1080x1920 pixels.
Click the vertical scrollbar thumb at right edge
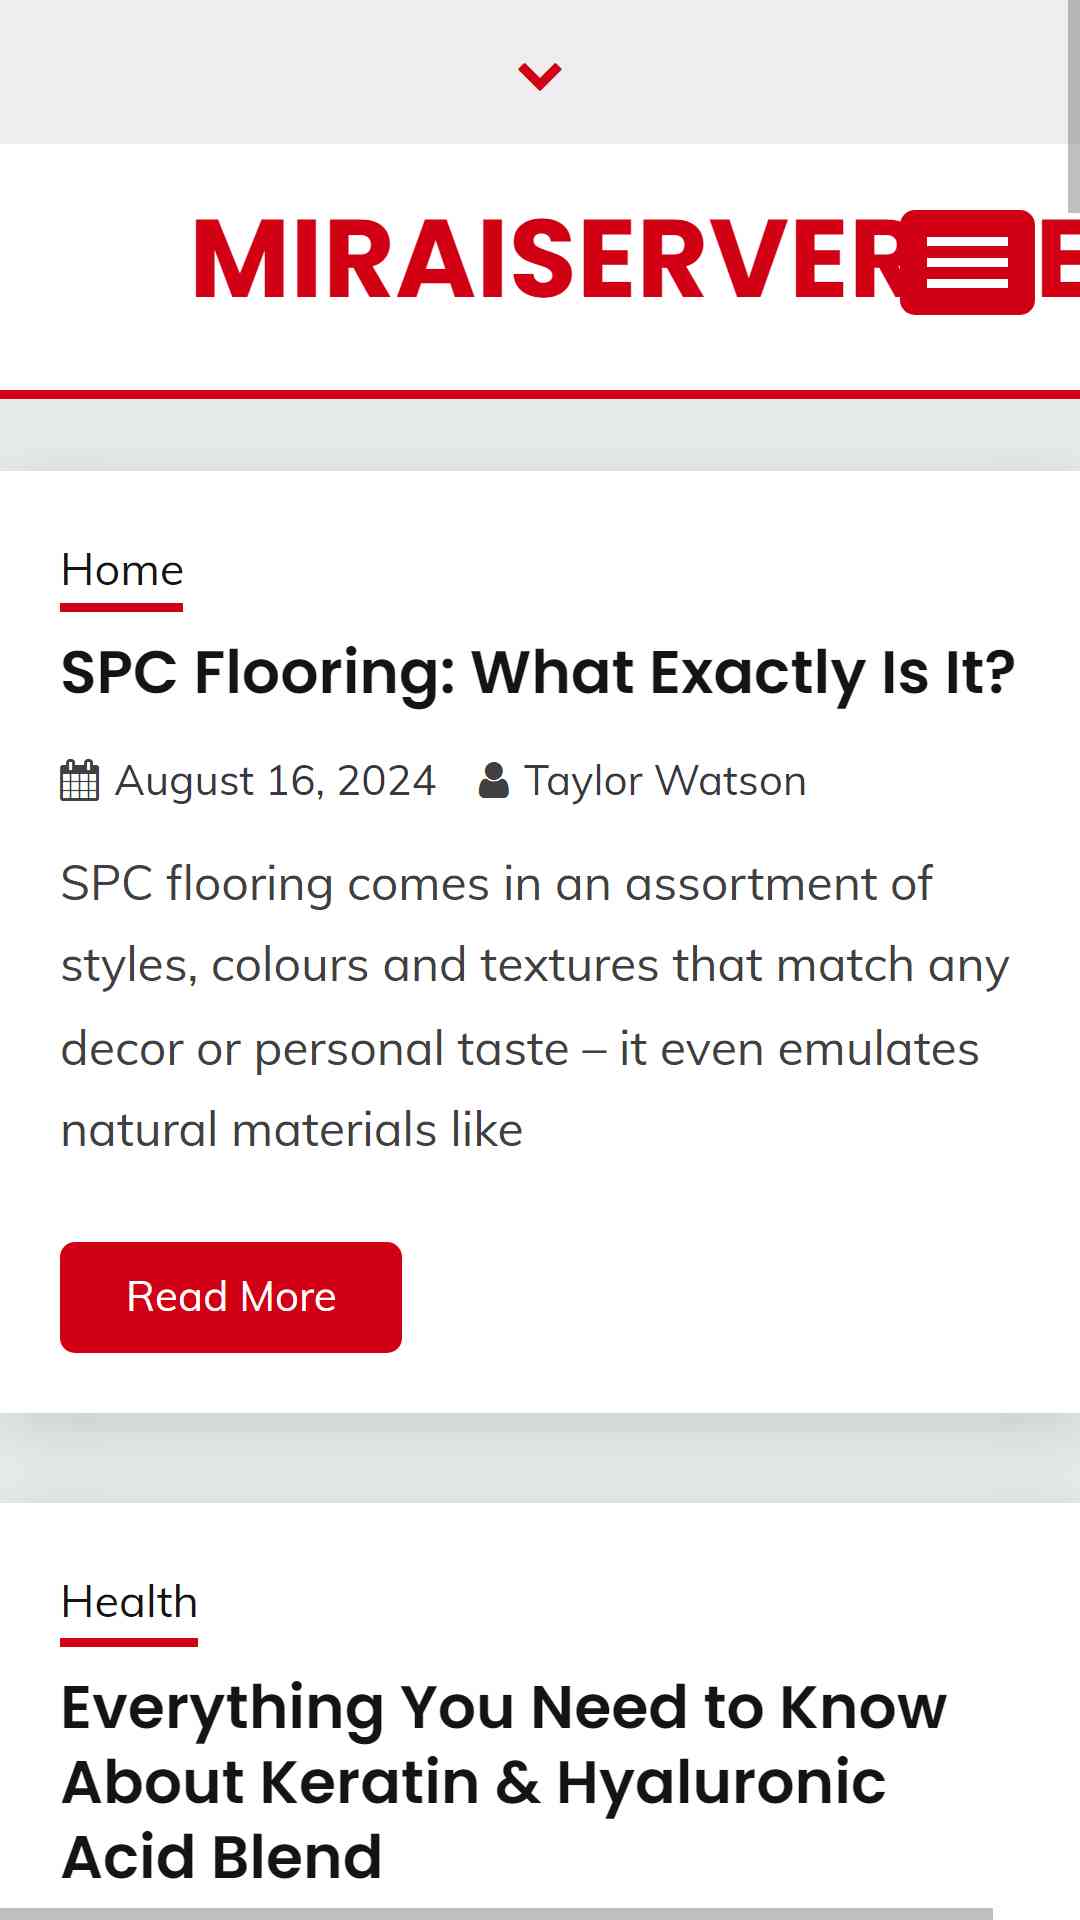(1074, 106)
